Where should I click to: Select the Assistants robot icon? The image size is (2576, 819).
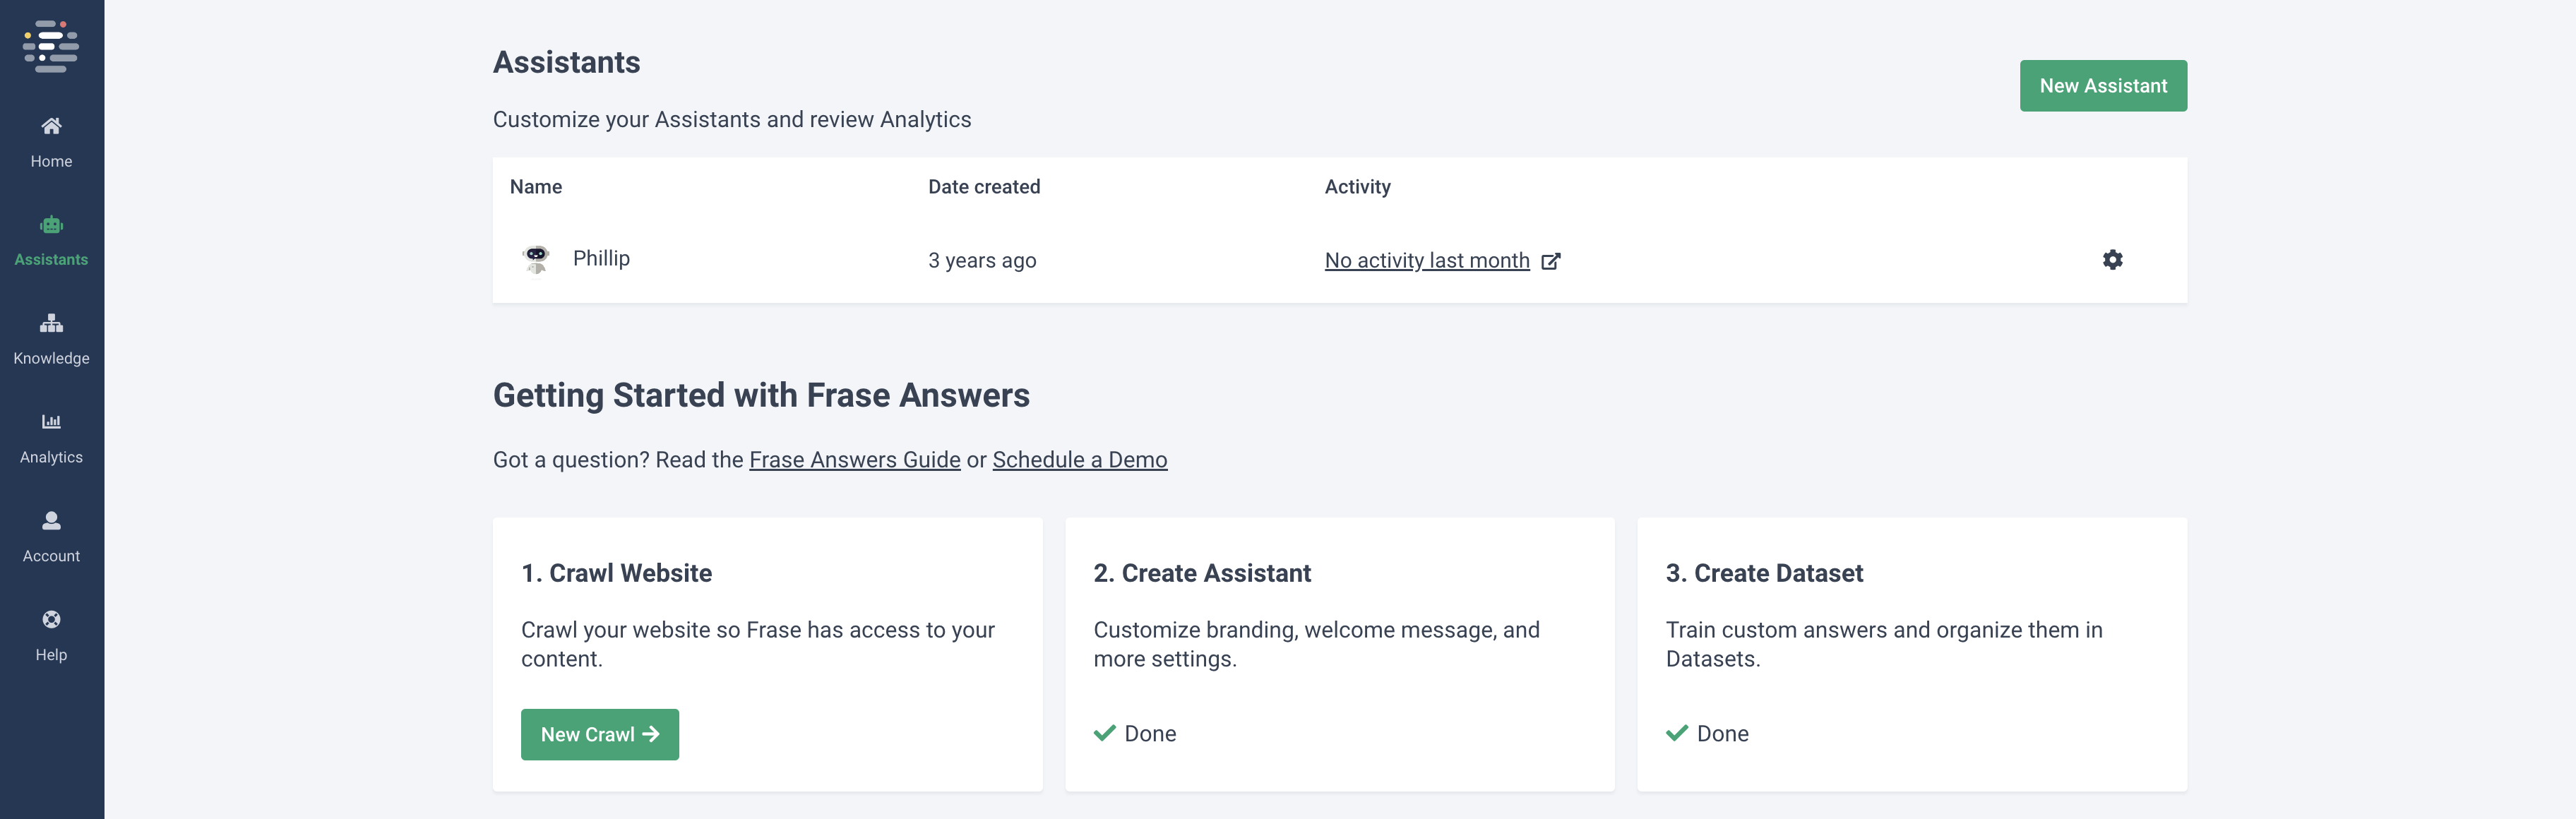click(51, 225)
